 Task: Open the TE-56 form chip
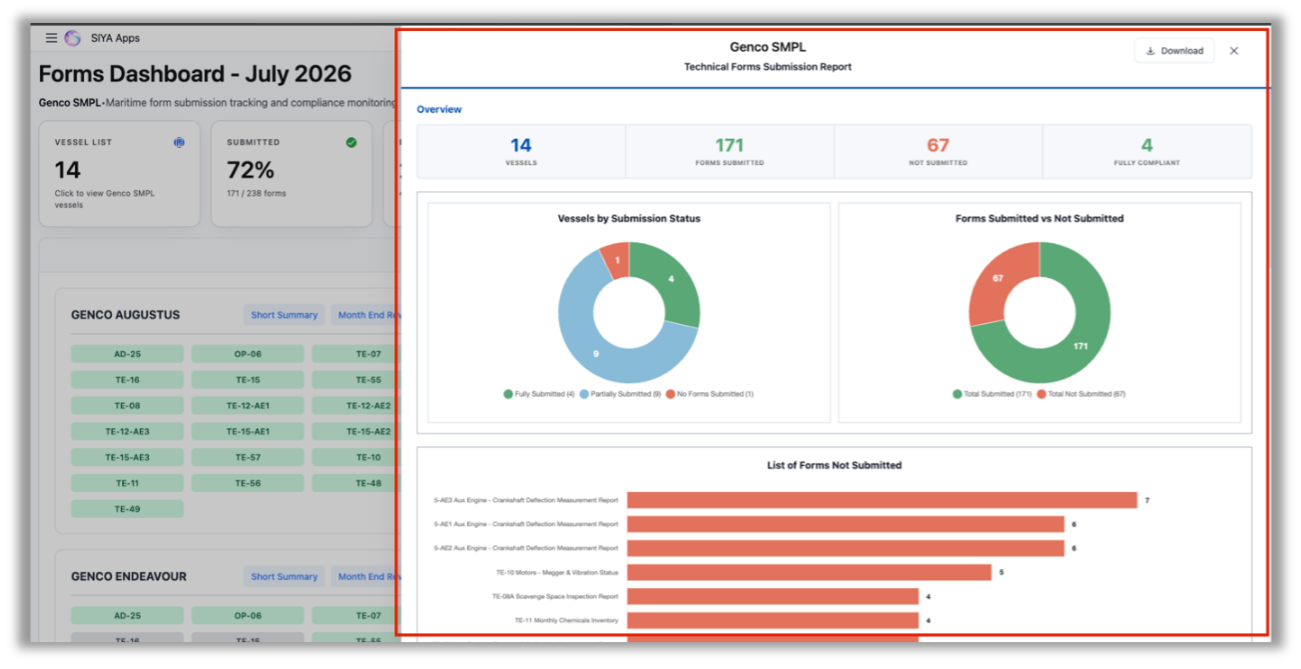248,483
